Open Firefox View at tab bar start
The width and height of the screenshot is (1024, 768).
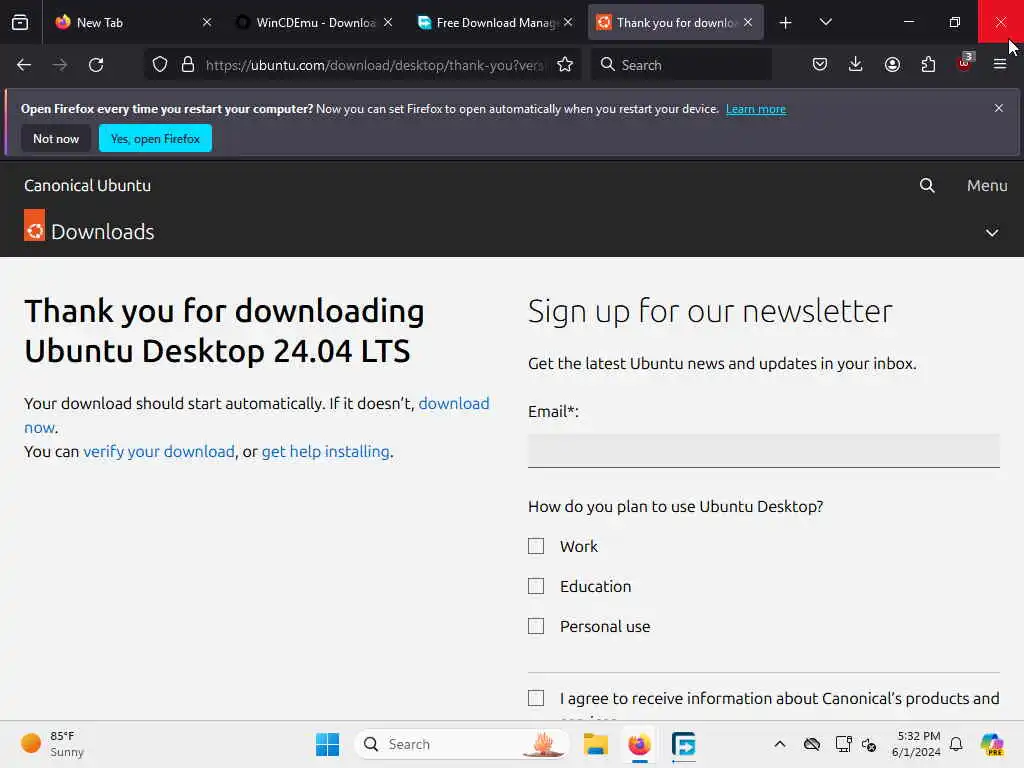click(x=20, y=22)
